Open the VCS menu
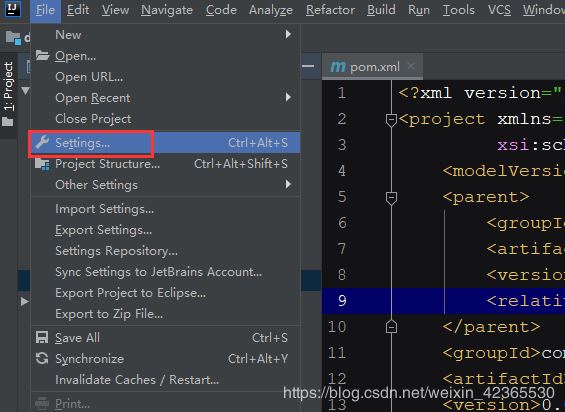Screen dimensions: 565x412 499,10
